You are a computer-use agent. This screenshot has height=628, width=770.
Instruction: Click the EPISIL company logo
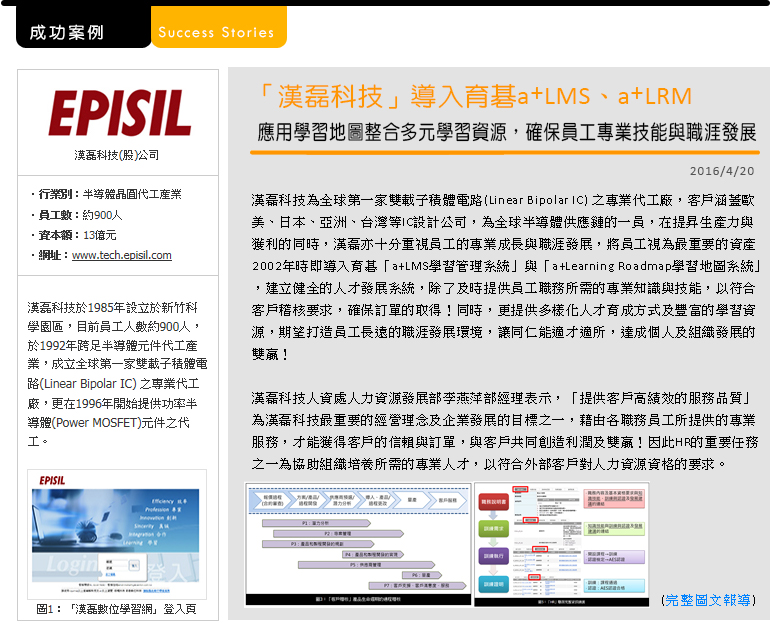[119, 113]
